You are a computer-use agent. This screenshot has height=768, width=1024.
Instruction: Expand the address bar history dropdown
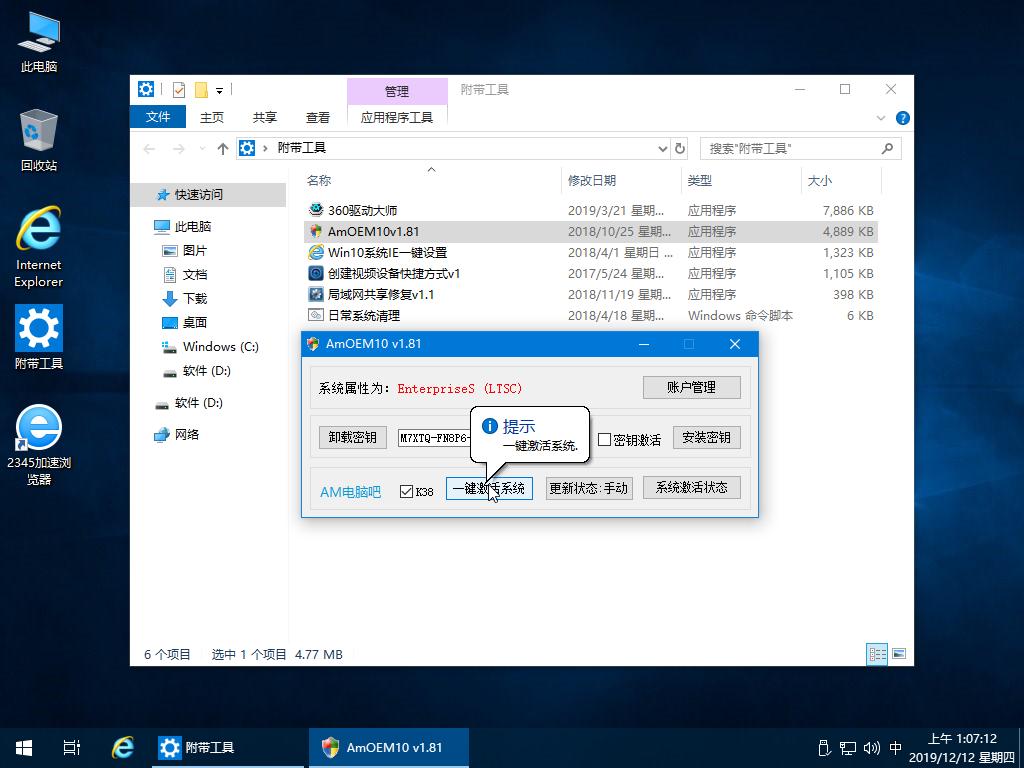pyautogui.click(x=662, y=148)
